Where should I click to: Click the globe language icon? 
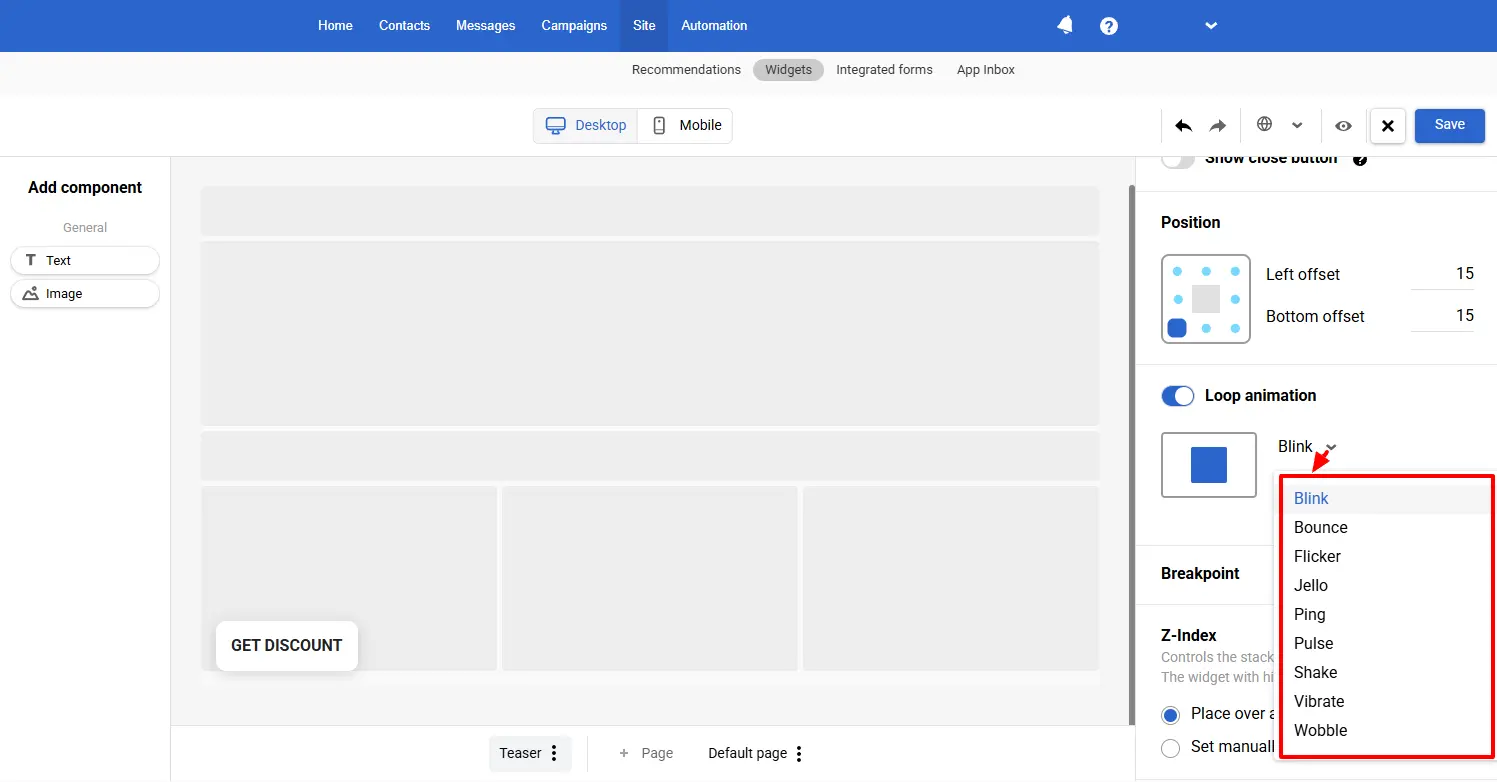click(x=1264, y=125)
